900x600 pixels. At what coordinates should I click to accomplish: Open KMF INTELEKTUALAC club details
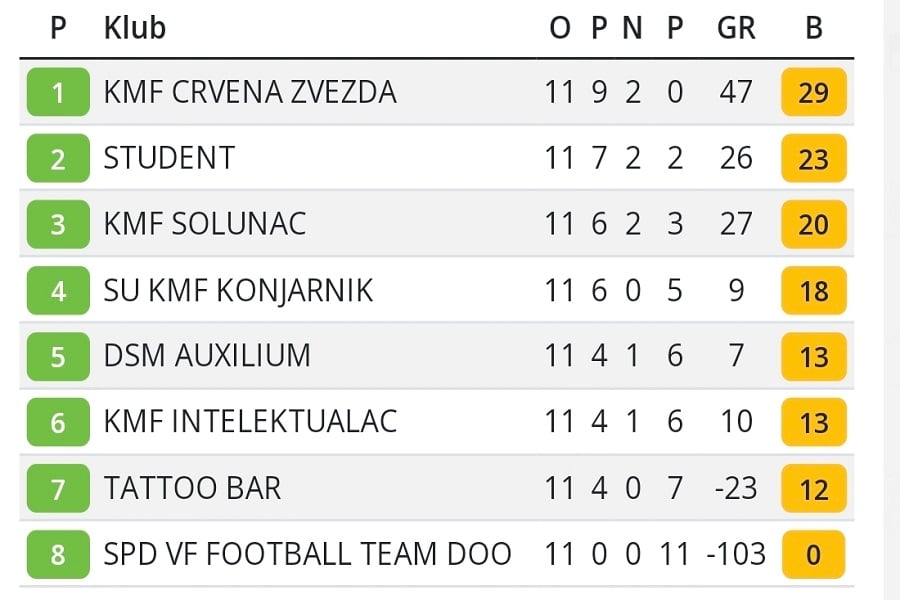point(250,421)
